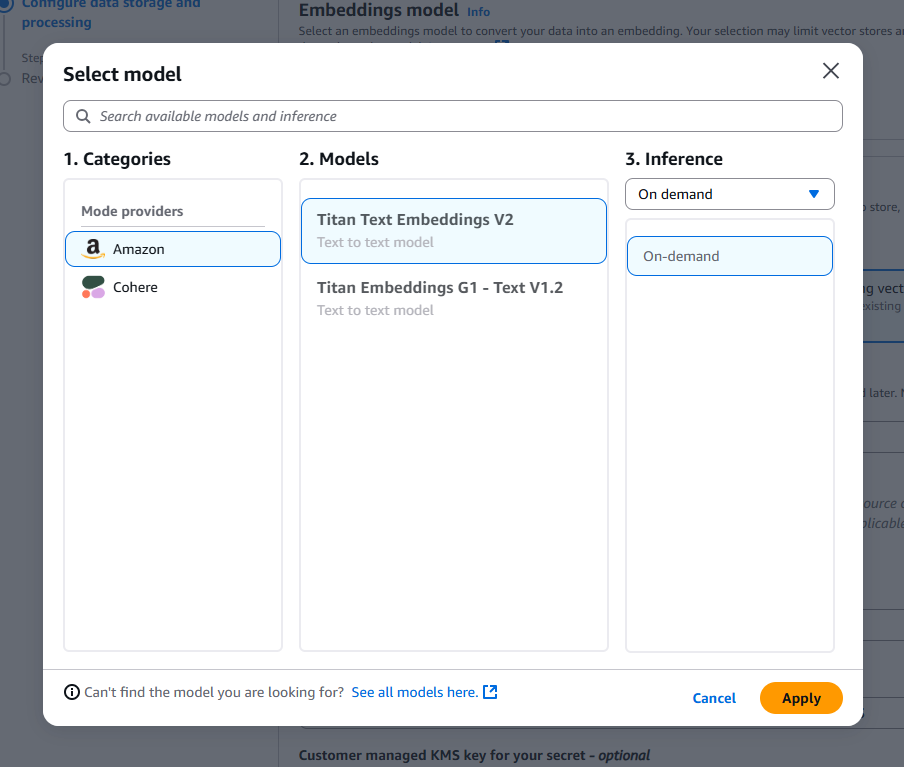Open the 'On demand' inference dropdown
This screenshot has height=767, width=904.
point(729,194)
